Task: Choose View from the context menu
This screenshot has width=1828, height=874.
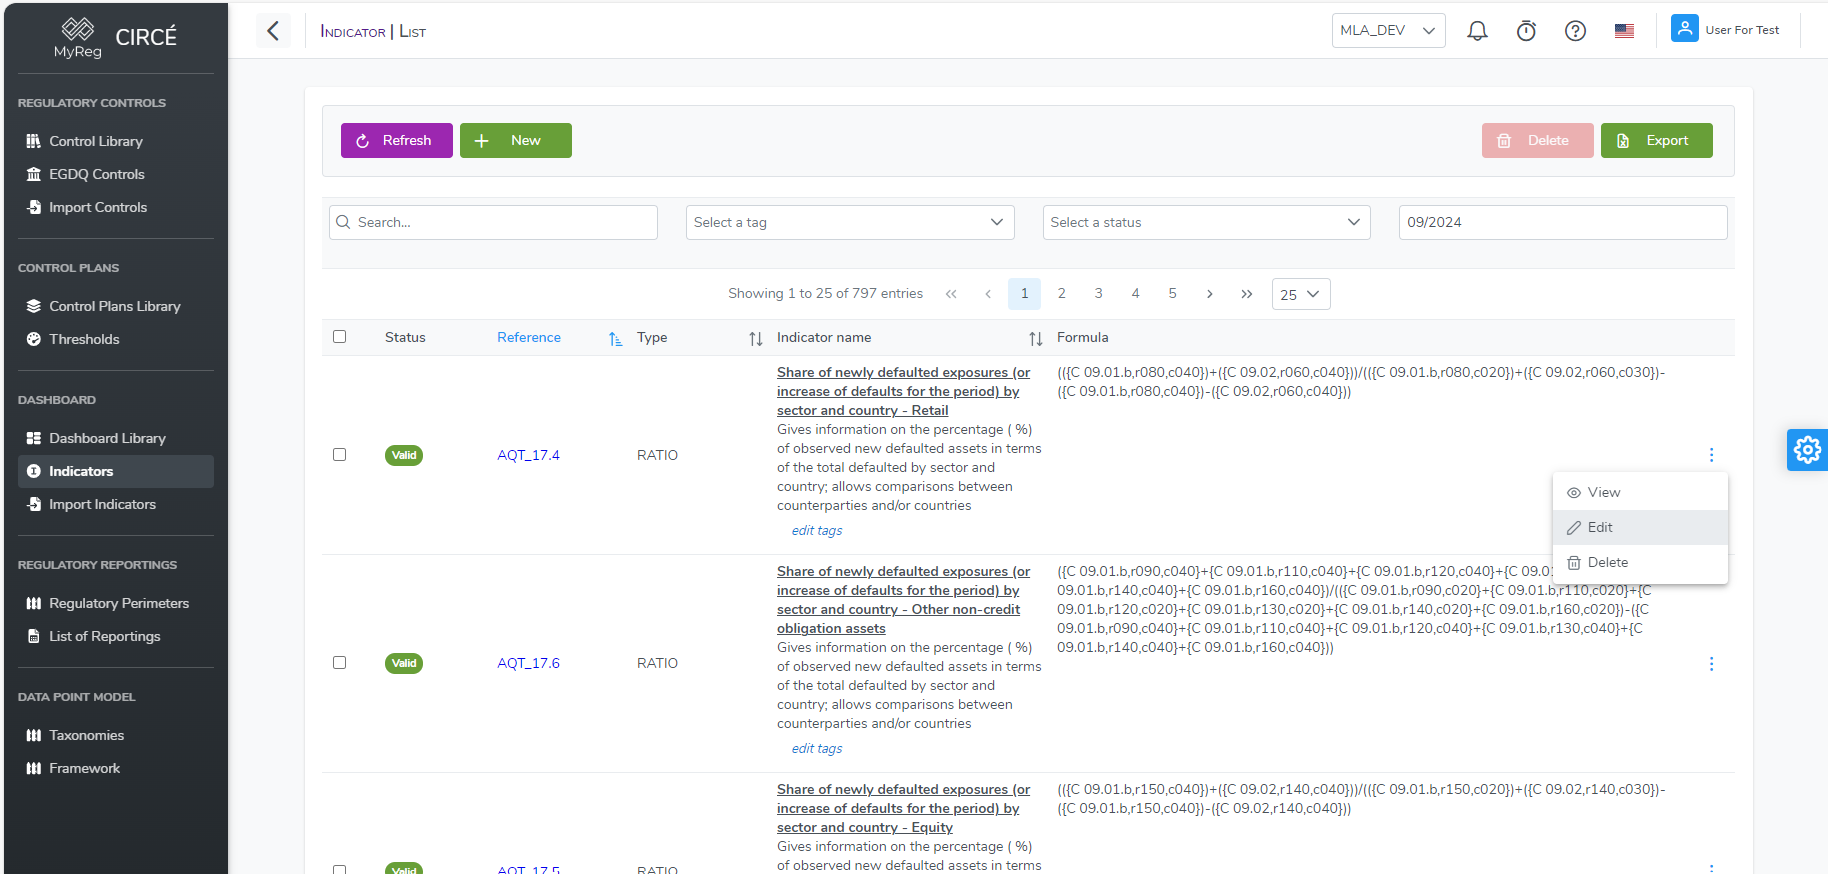Action: pos(1603,493)
